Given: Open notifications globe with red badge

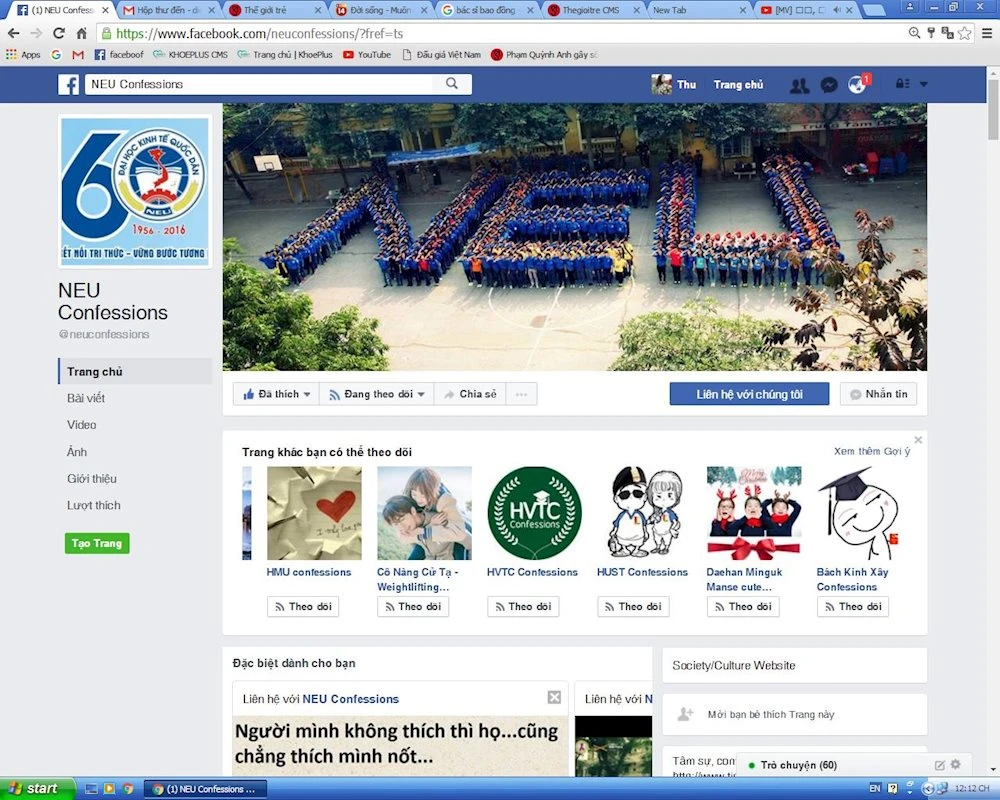Looking at the screenshot, I should pyautogui.click(x=857, y=85).
